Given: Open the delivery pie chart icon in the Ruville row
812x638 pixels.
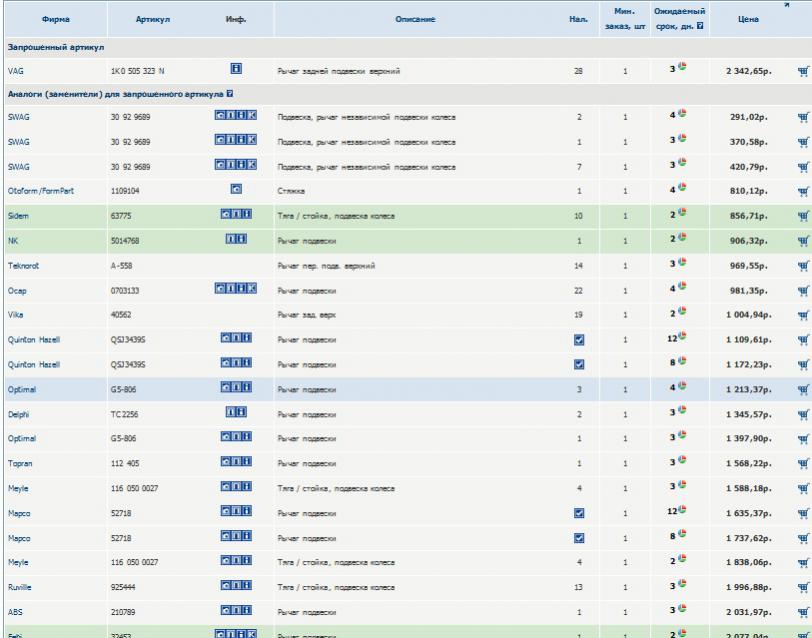Looking at the screenshot, I should point(682,584).
